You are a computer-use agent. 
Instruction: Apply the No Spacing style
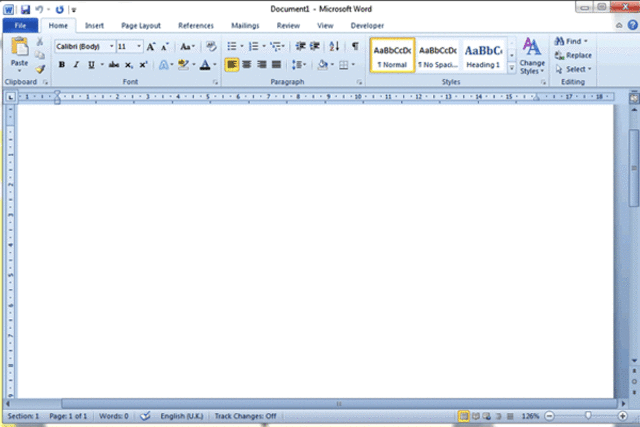tap(438, 56)
